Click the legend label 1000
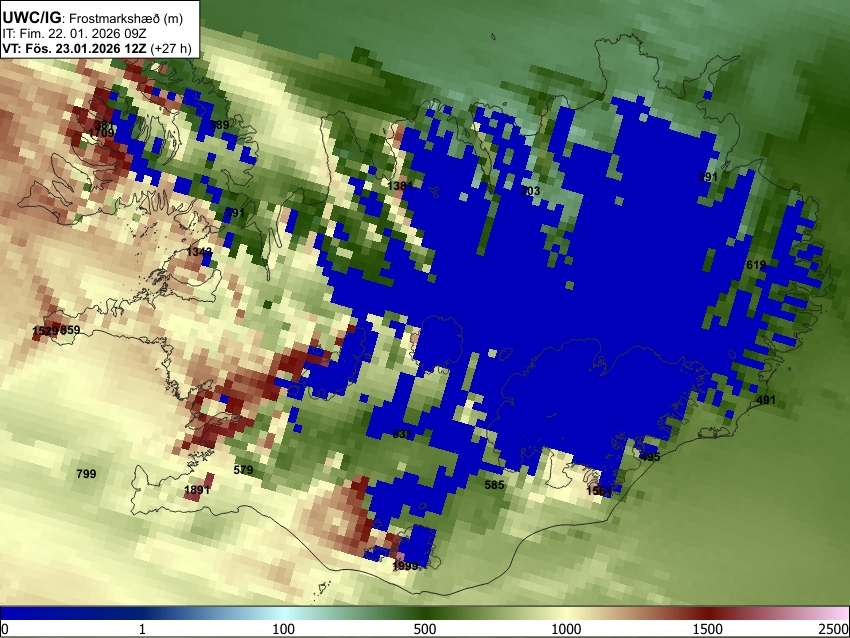The width and height of the screenshot is (850, 638). 566,629
